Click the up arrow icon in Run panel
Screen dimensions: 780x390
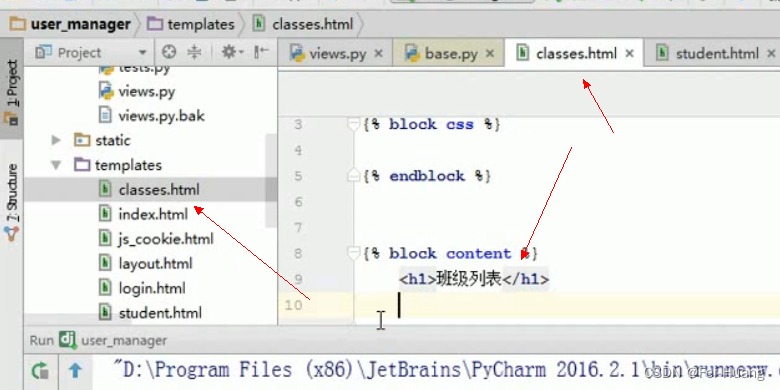[75, 371]
